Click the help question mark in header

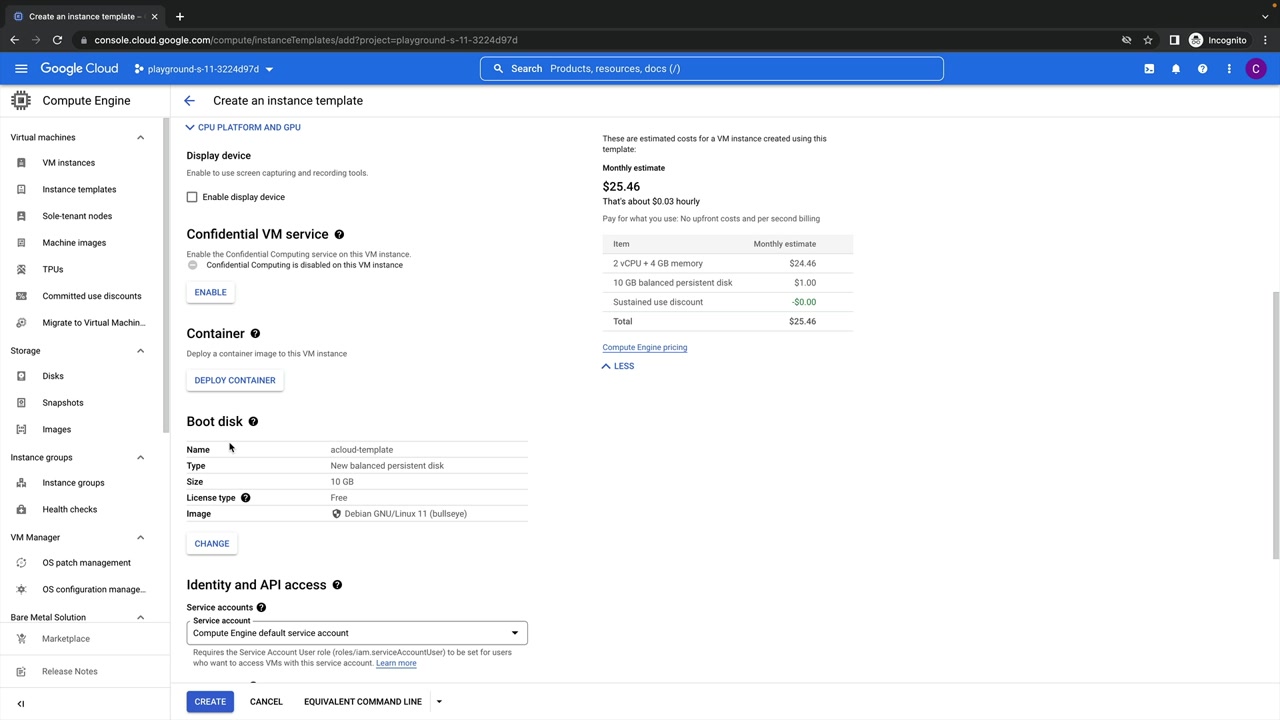click(1202, 69)
